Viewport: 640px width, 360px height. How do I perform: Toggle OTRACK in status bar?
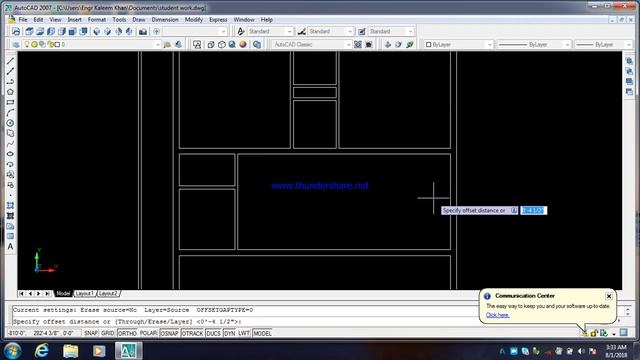(x=192, y=333)
